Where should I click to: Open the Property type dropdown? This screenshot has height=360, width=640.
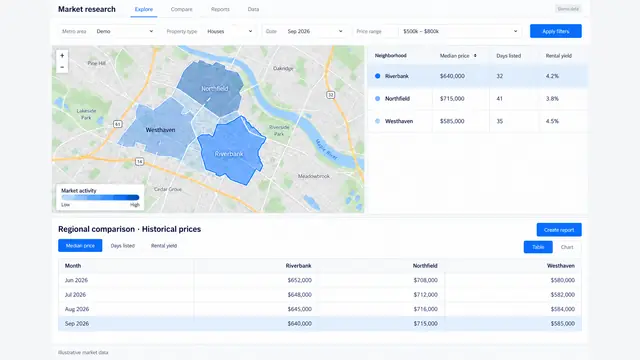pos(229,31)
